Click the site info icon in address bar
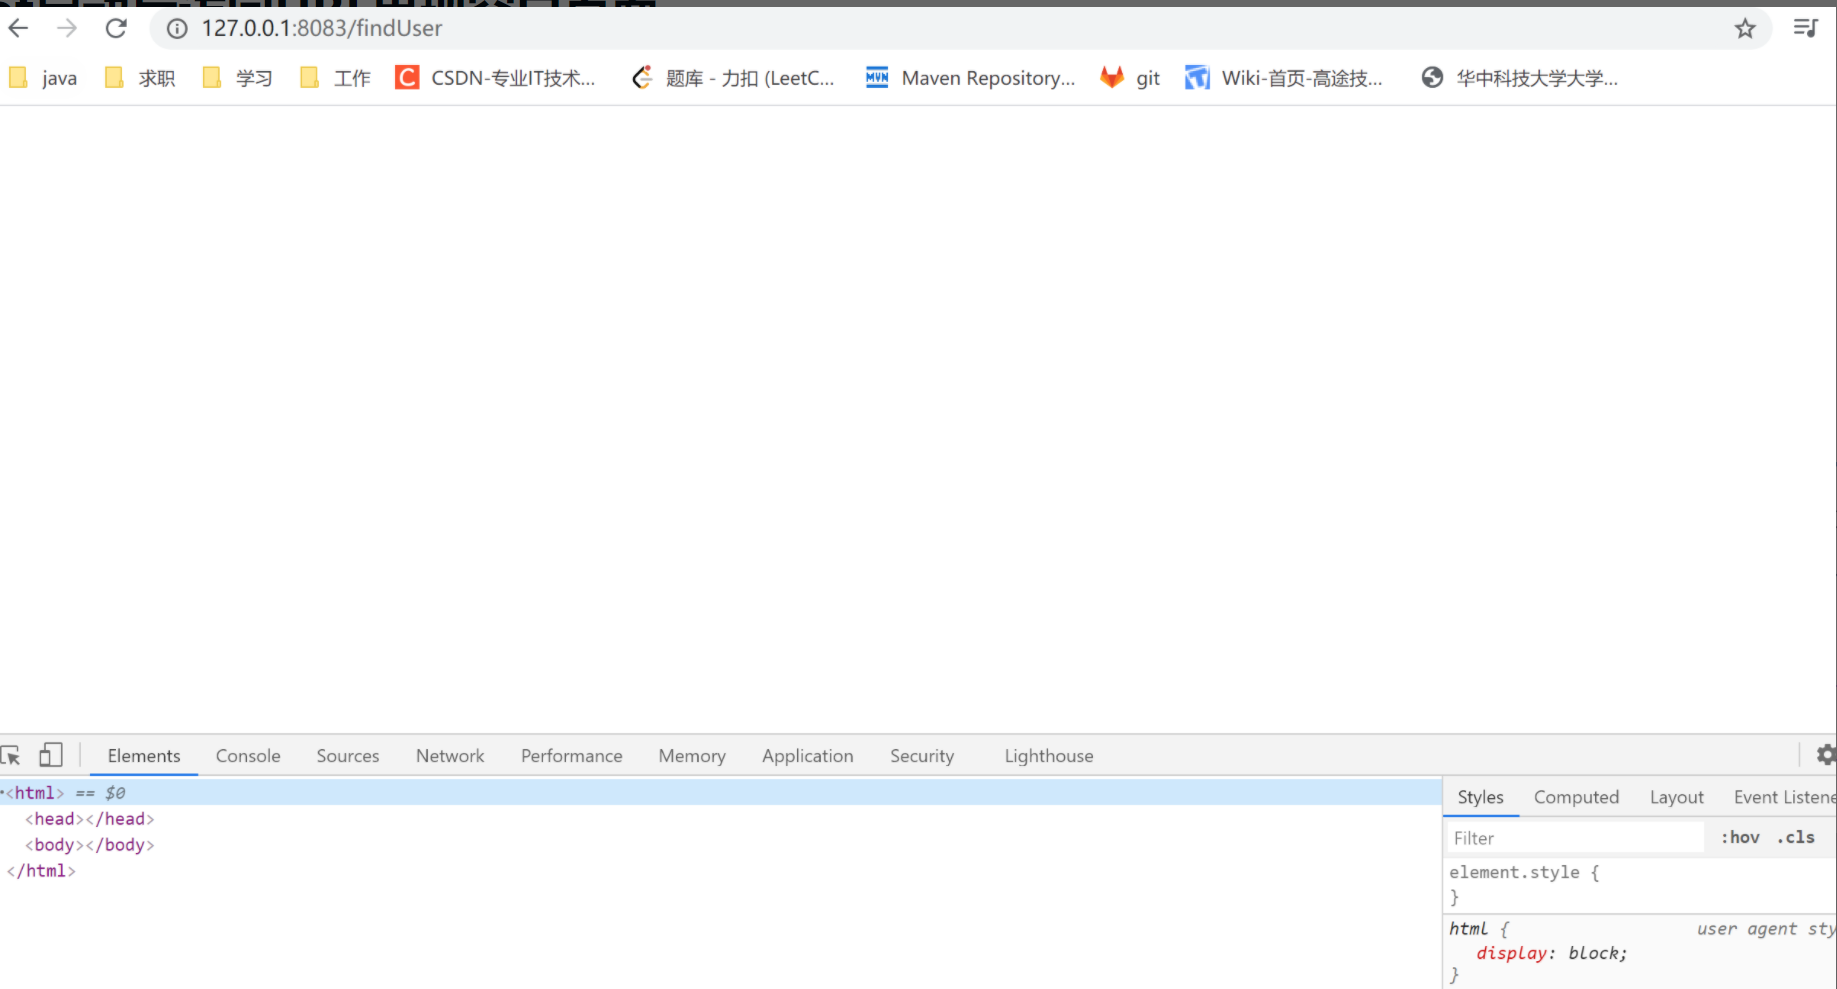 pyautogui.click(x=175, y=28)
